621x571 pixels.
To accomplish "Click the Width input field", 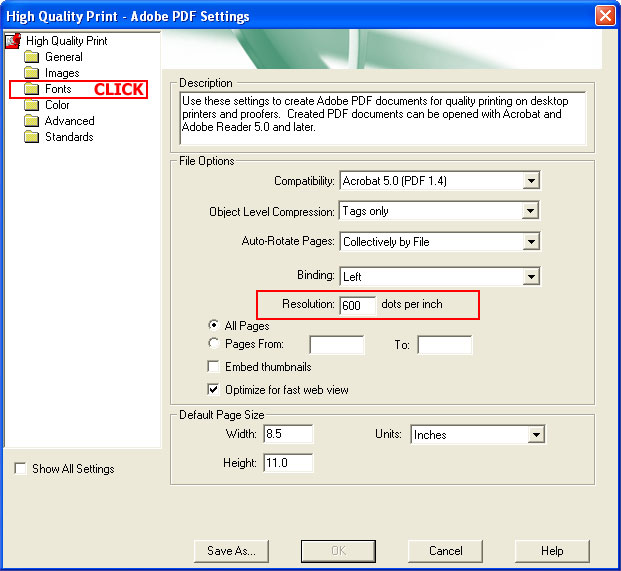I will click(x=288, y=435).
